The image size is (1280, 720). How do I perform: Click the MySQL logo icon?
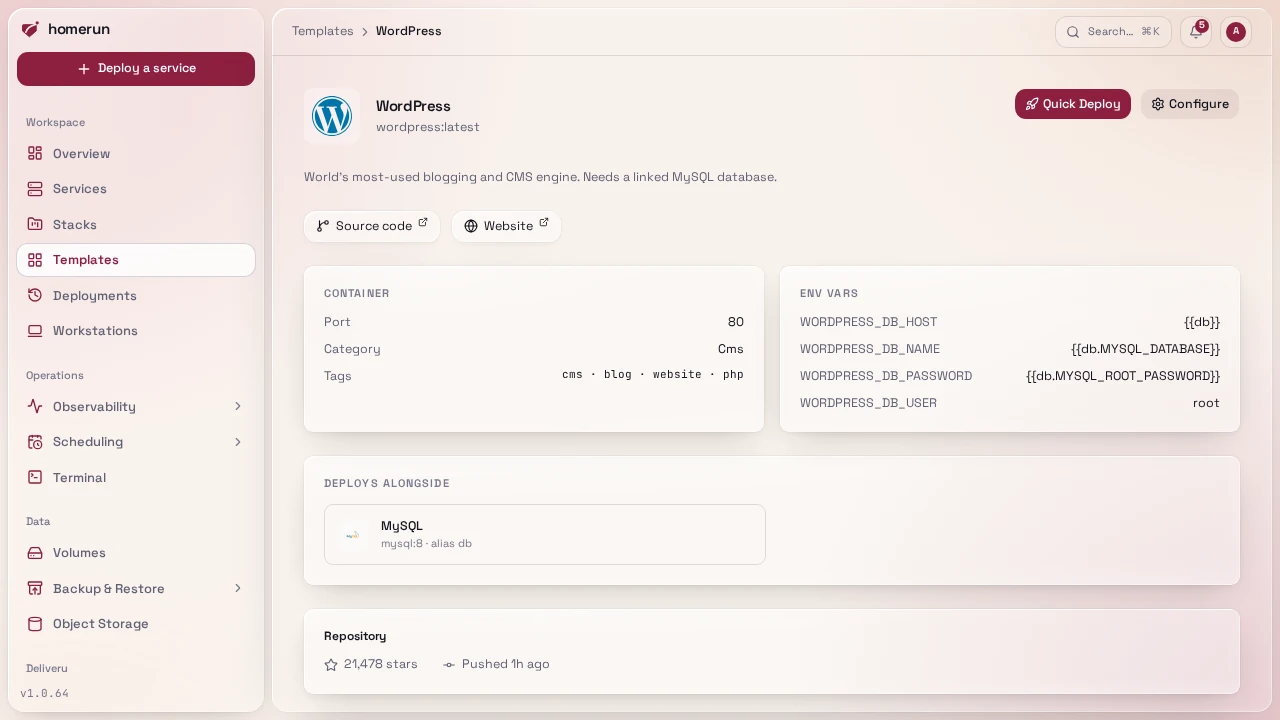pyautogui.click(x=352, y=535)
